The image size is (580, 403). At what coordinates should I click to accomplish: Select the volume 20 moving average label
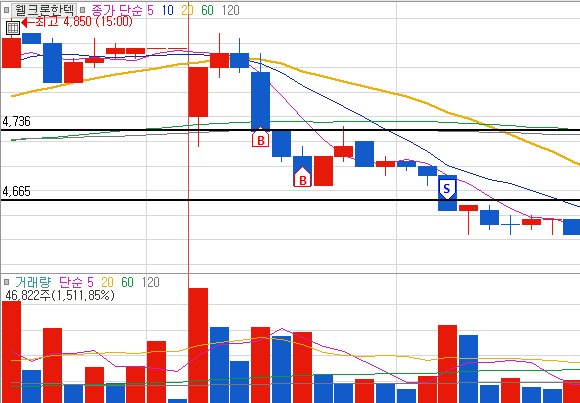(107, 282)
